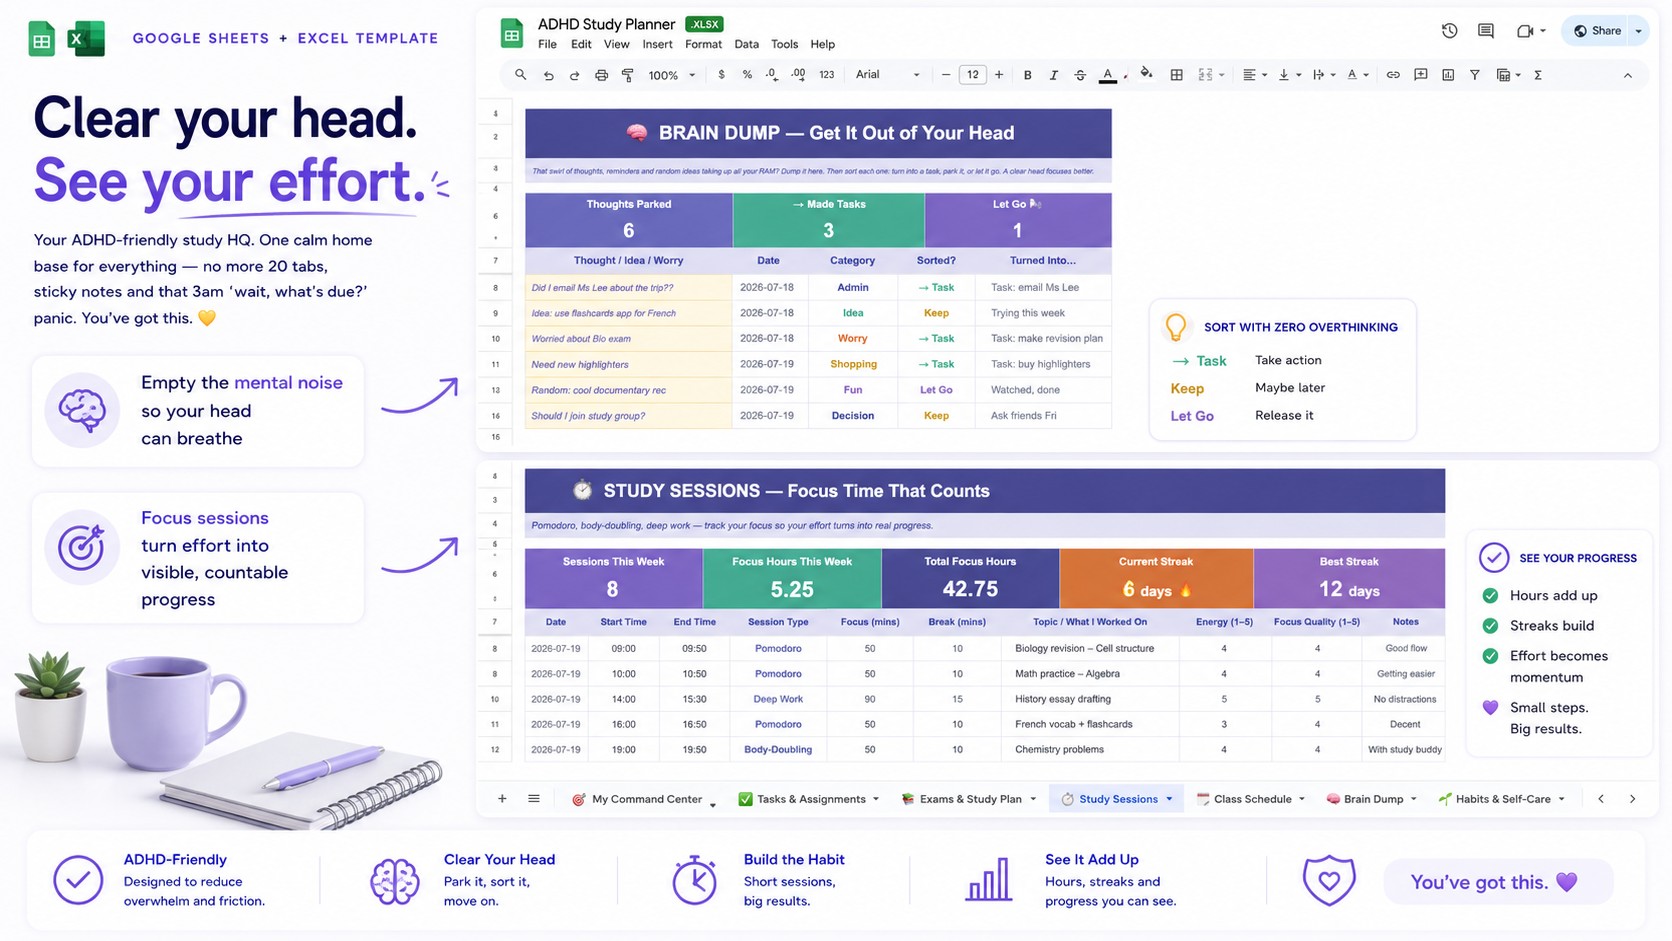The image size is (1672, 941).
Task: Toggle italic formatting
Action: pos(1053,75)
